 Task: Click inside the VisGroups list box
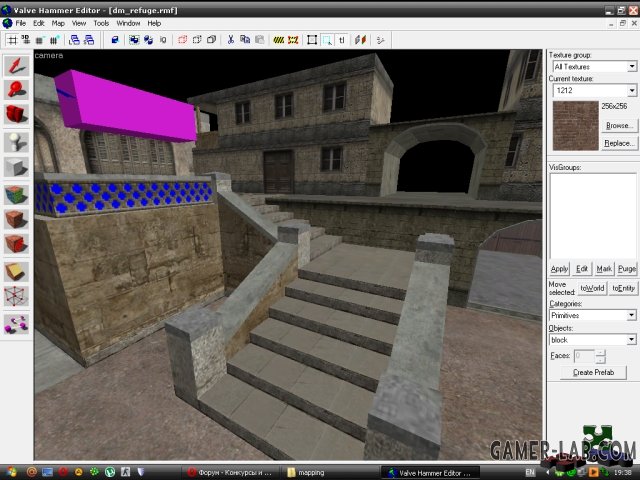coord(593,216)
